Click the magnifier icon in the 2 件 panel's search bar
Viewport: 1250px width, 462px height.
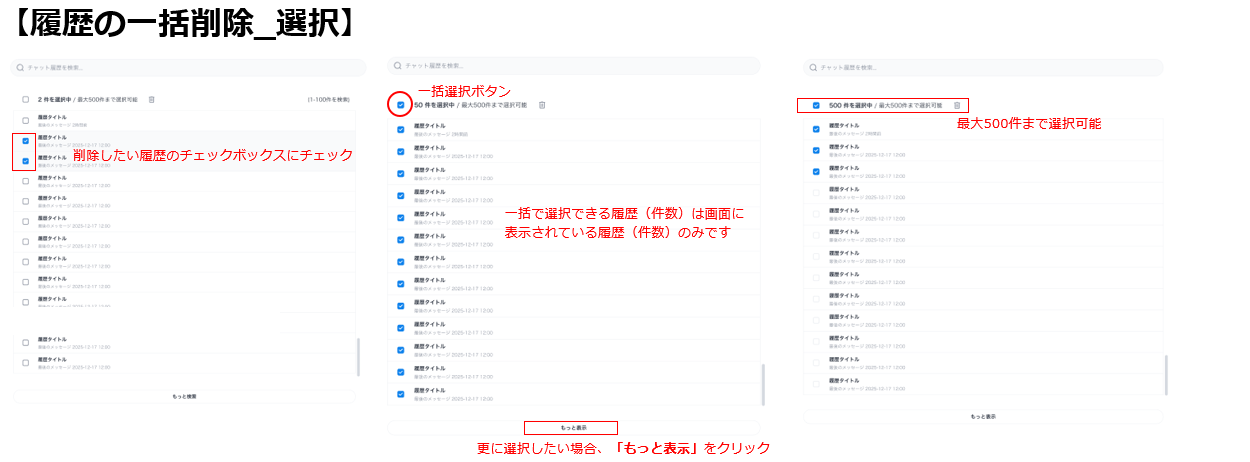click(20, 67)
